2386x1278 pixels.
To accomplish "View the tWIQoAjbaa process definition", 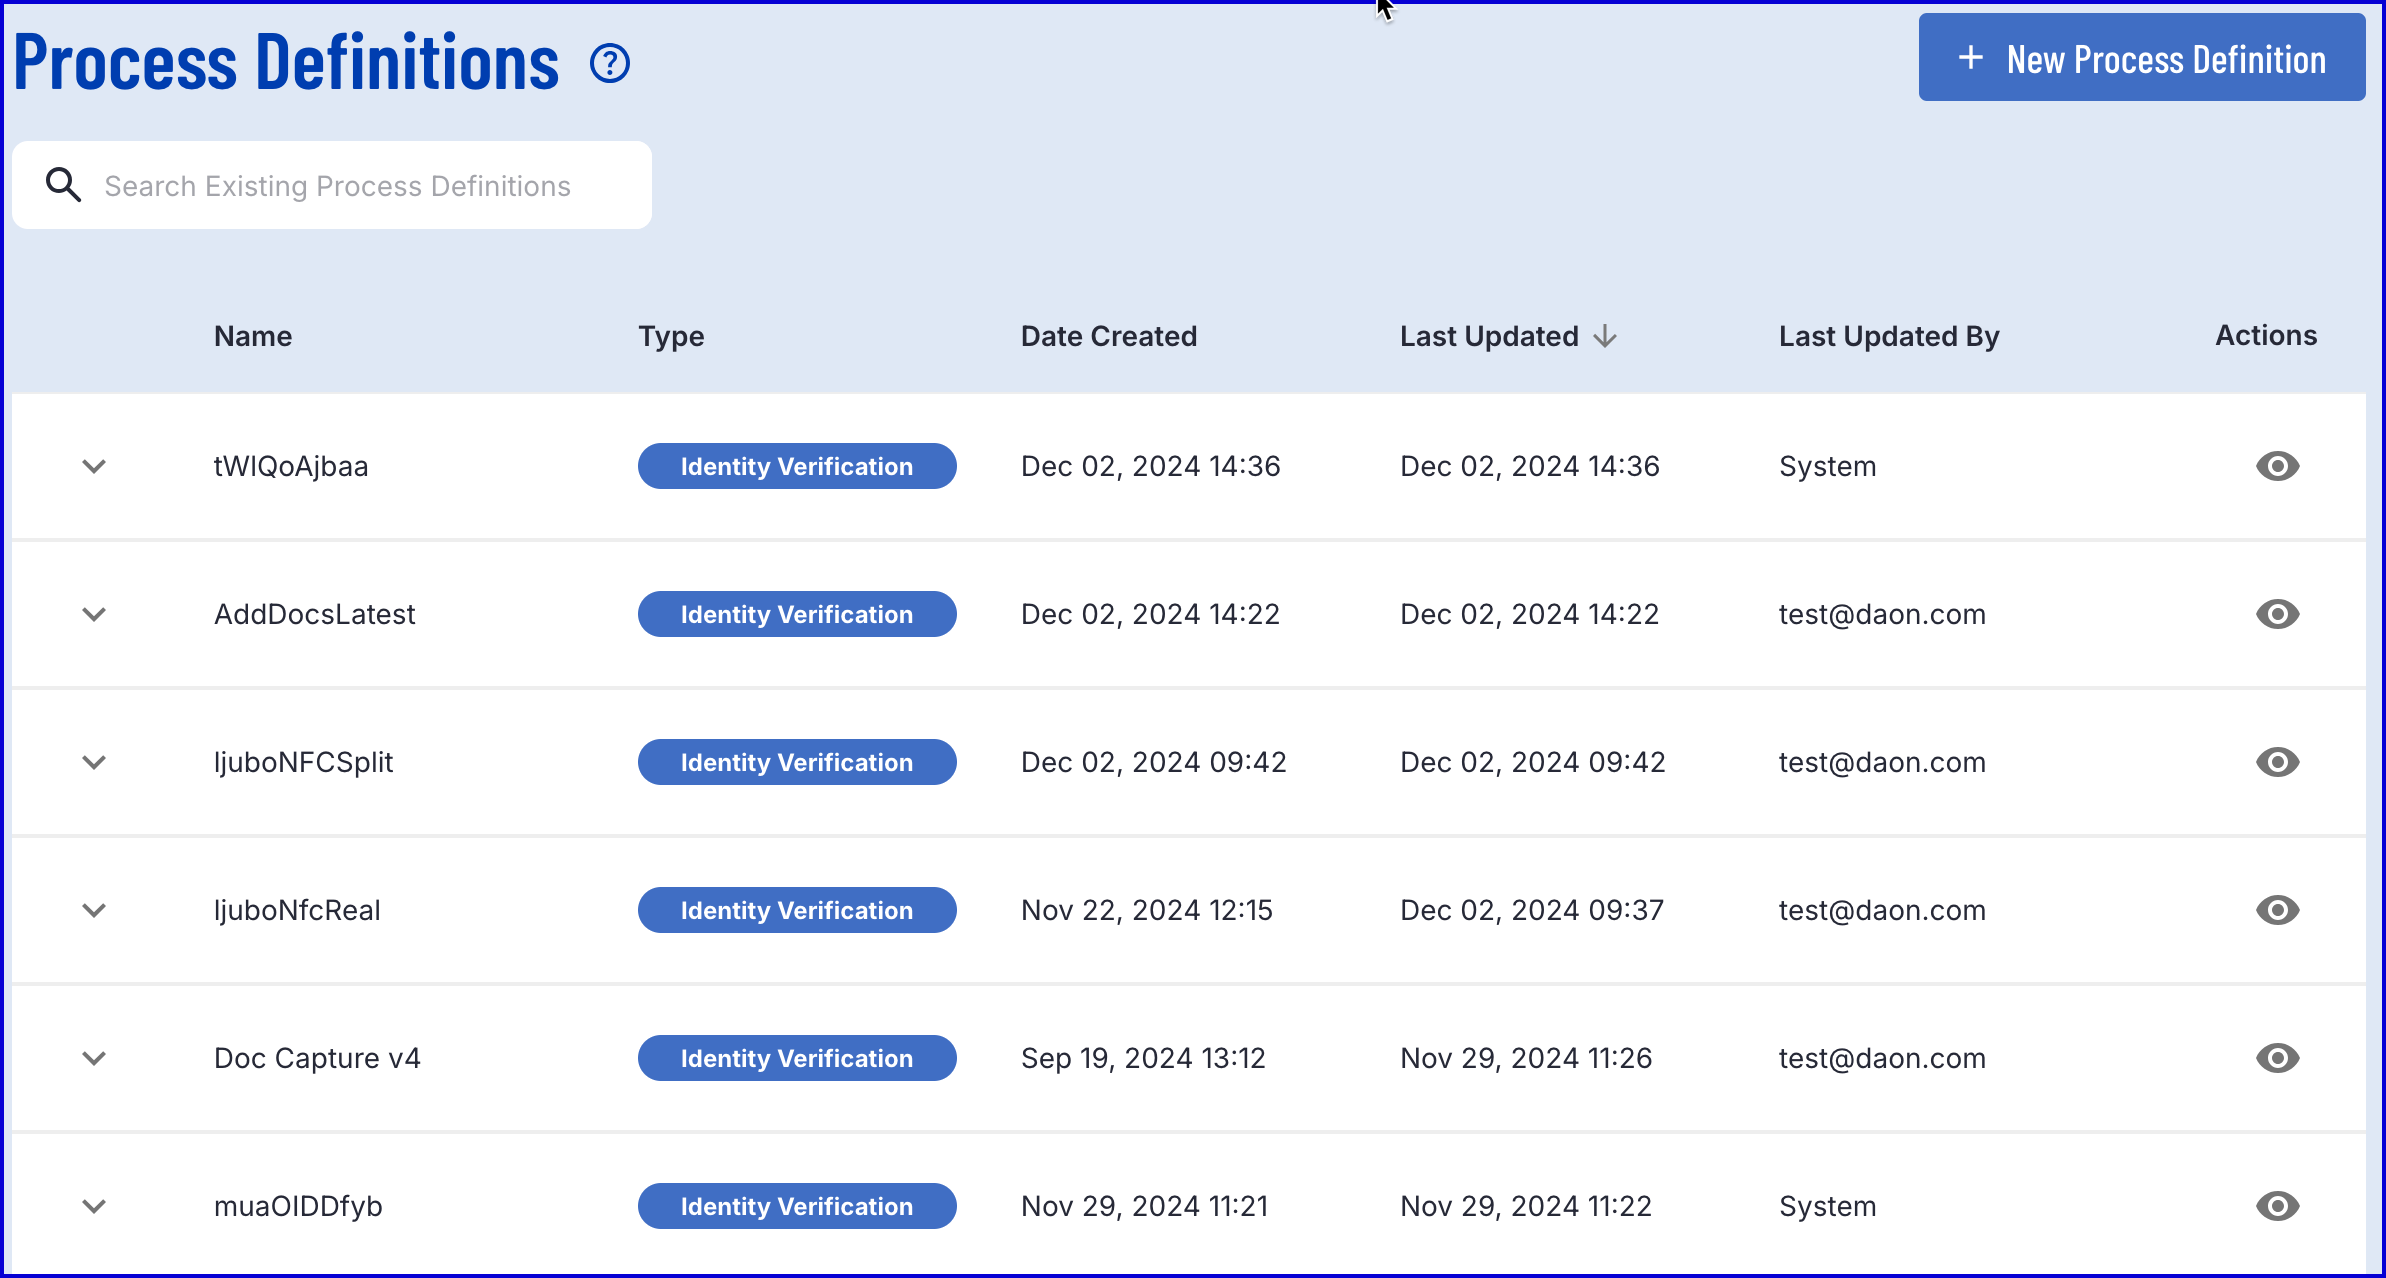I will (x=2277, y=466).
